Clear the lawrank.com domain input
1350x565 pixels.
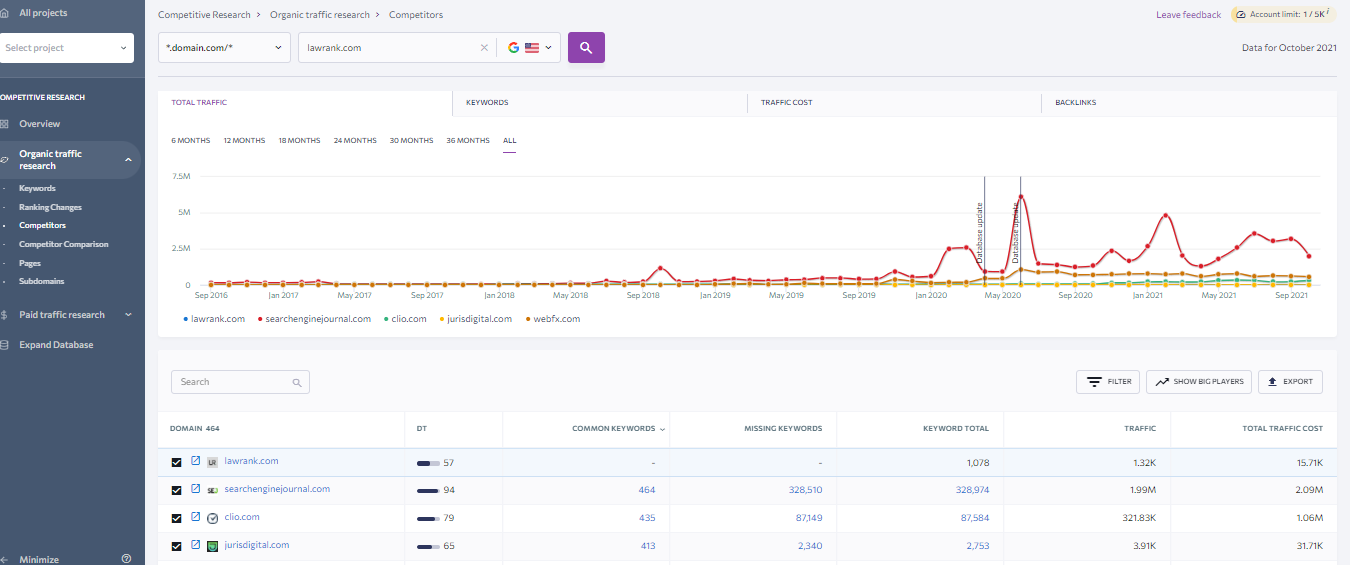point(484,48)
